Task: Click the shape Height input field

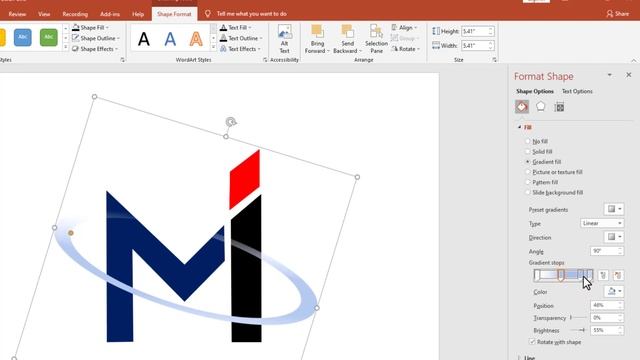Action: (x=475, y=31)
